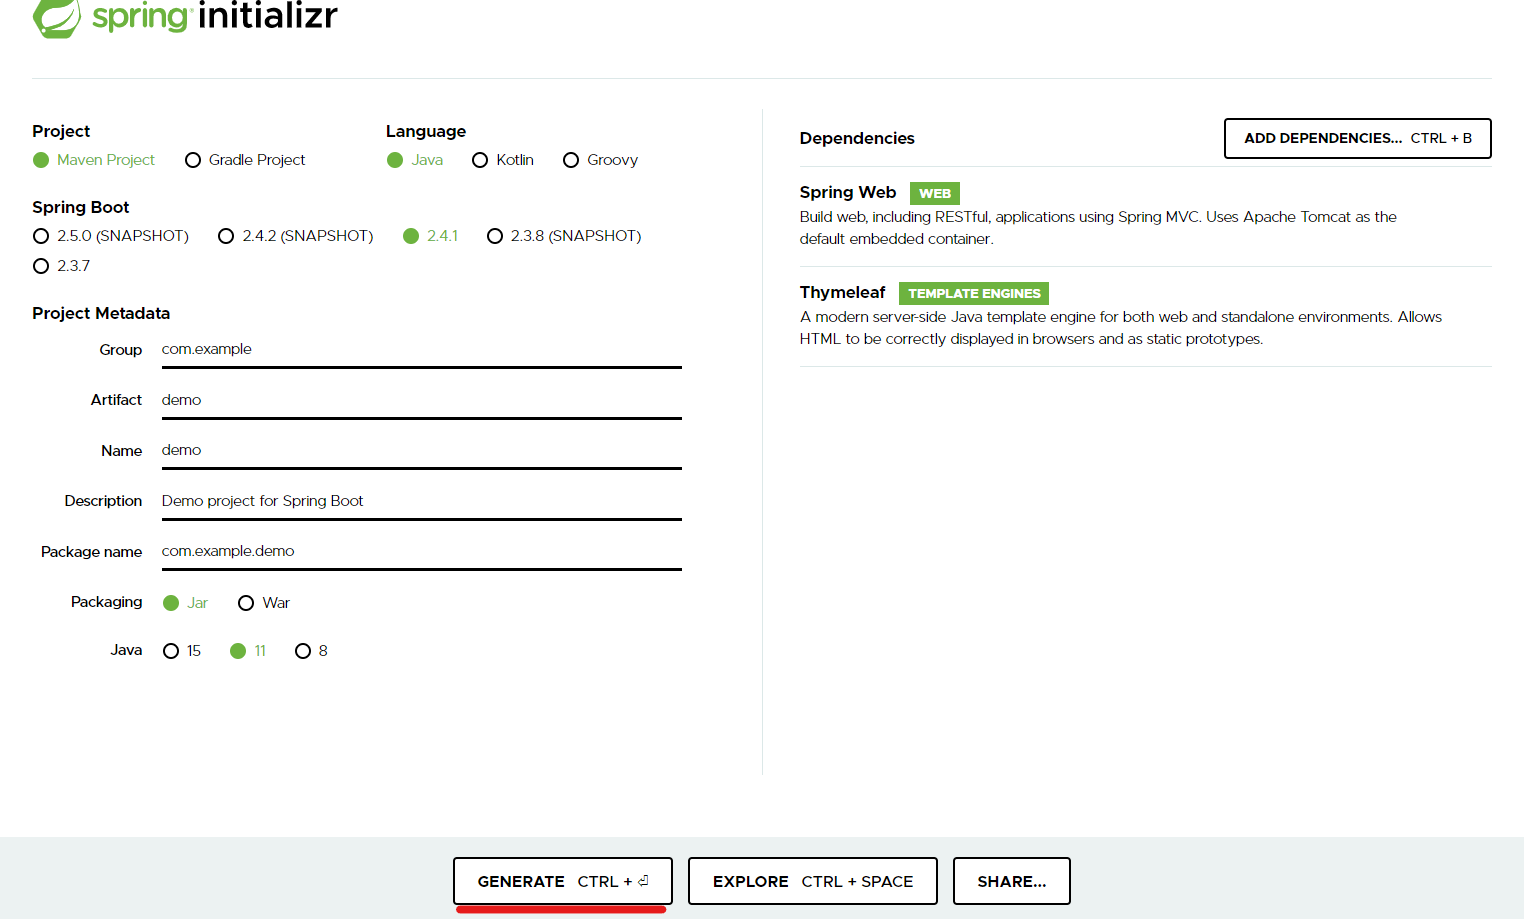This screenshot has width=1524, height=919.
Task: Select Spring Boot 2.4.1 version
Action: pos(431,236)
